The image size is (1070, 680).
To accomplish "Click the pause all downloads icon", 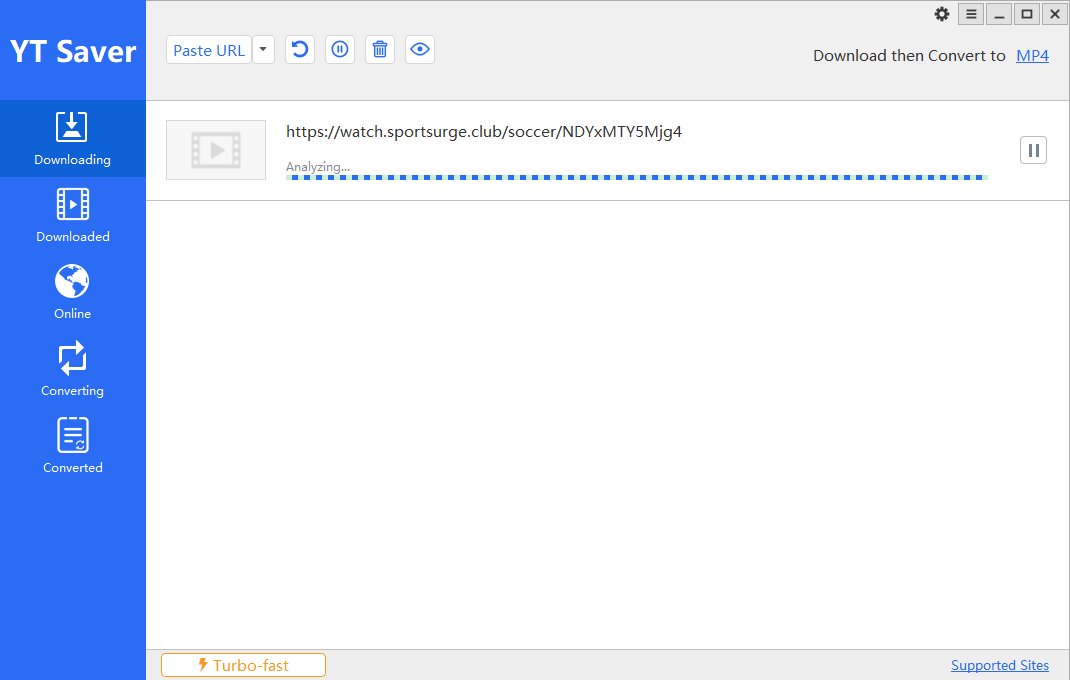I will tap(340, 50).
